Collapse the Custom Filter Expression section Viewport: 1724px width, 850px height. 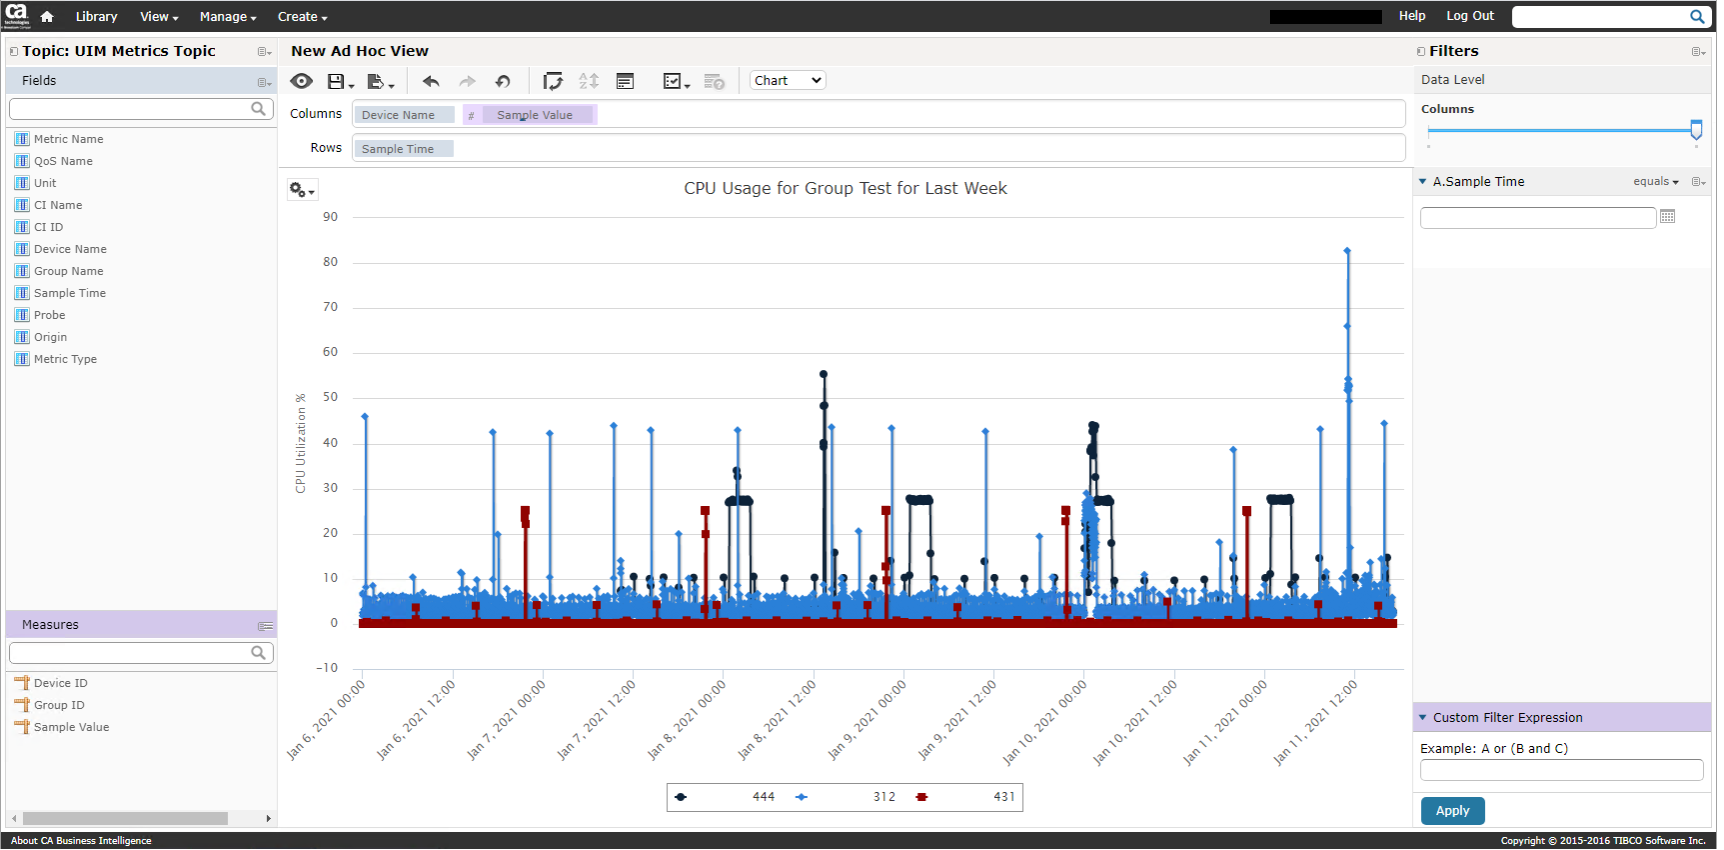(x=1422, y=718)
